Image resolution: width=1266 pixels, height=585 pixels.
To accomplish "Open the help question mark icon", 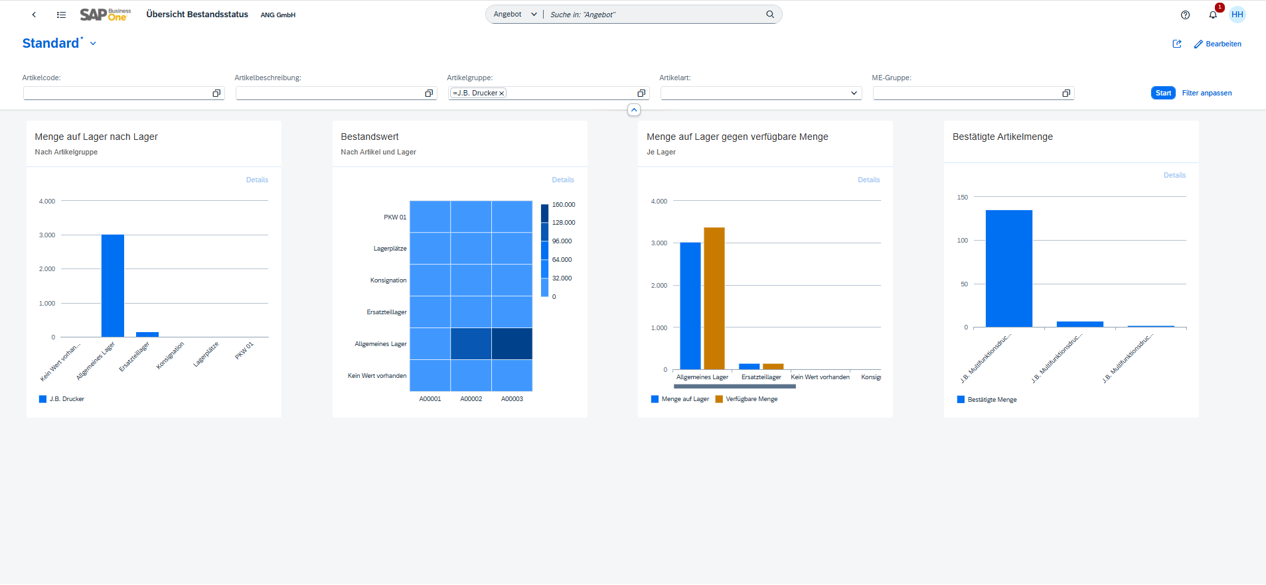I will coord(1185,15).
